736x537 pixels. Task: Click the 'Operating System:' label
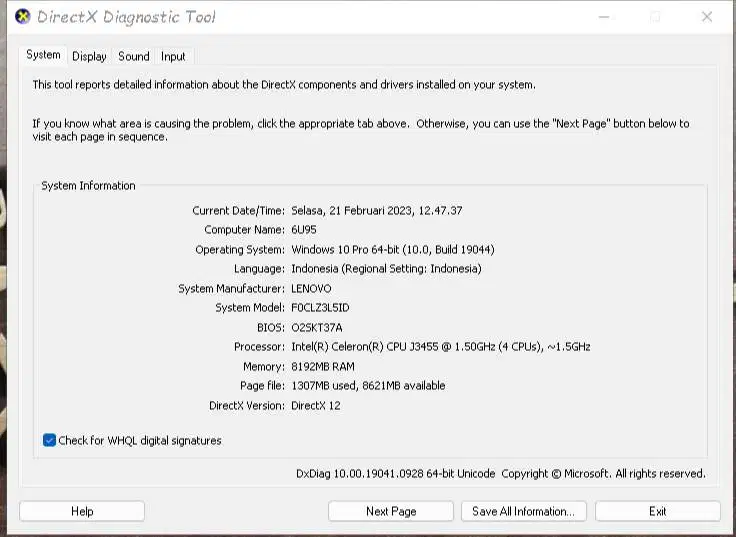point(240,250)
